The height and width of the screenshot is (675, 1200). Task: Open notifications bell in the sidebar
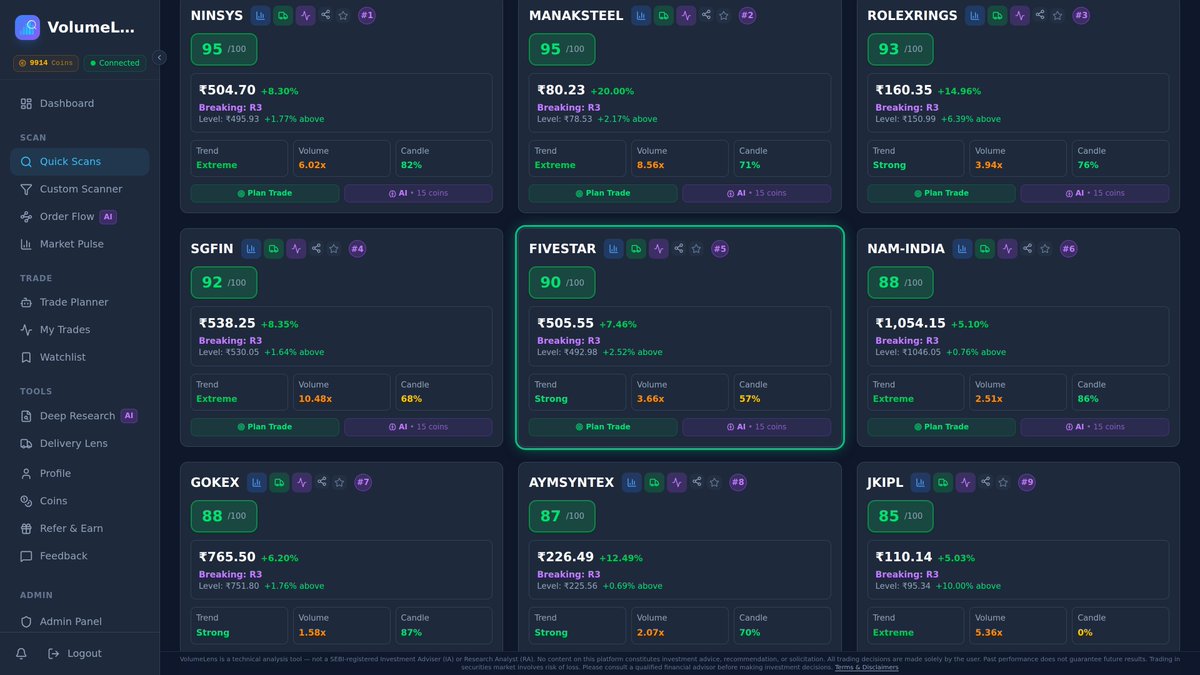click(21, 653)
